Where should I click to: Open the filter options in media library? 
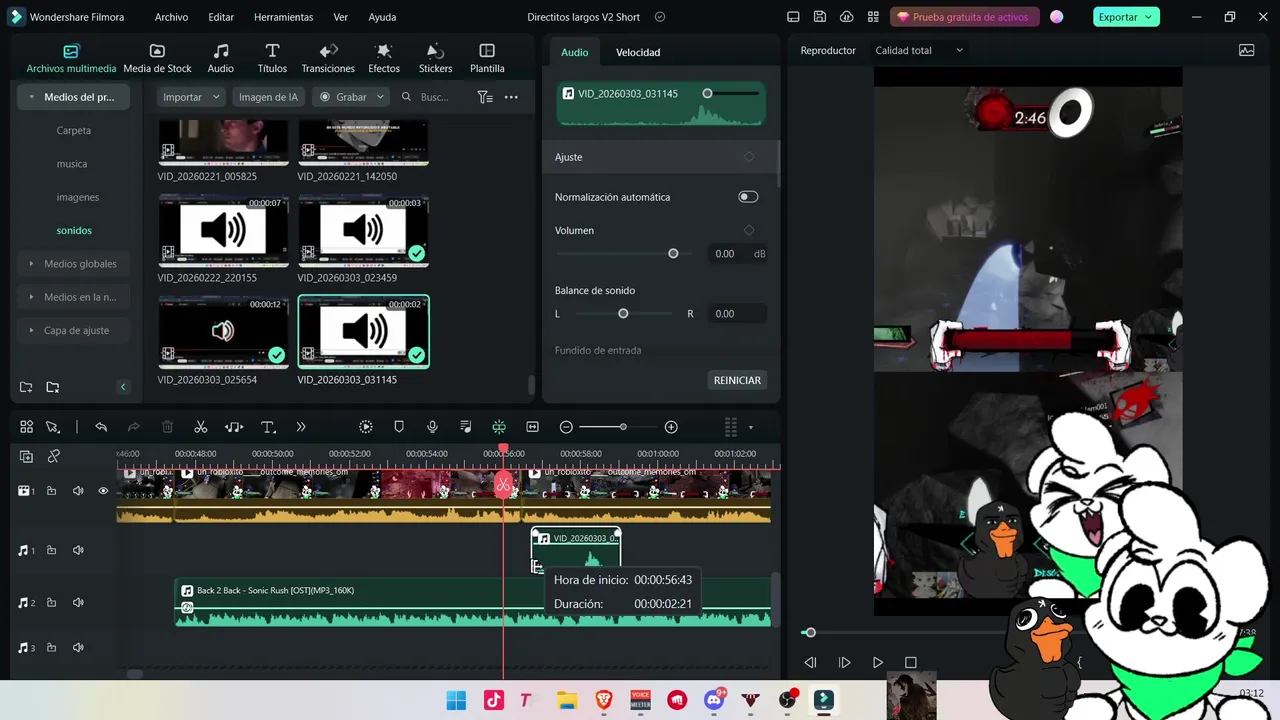point(485,97)
